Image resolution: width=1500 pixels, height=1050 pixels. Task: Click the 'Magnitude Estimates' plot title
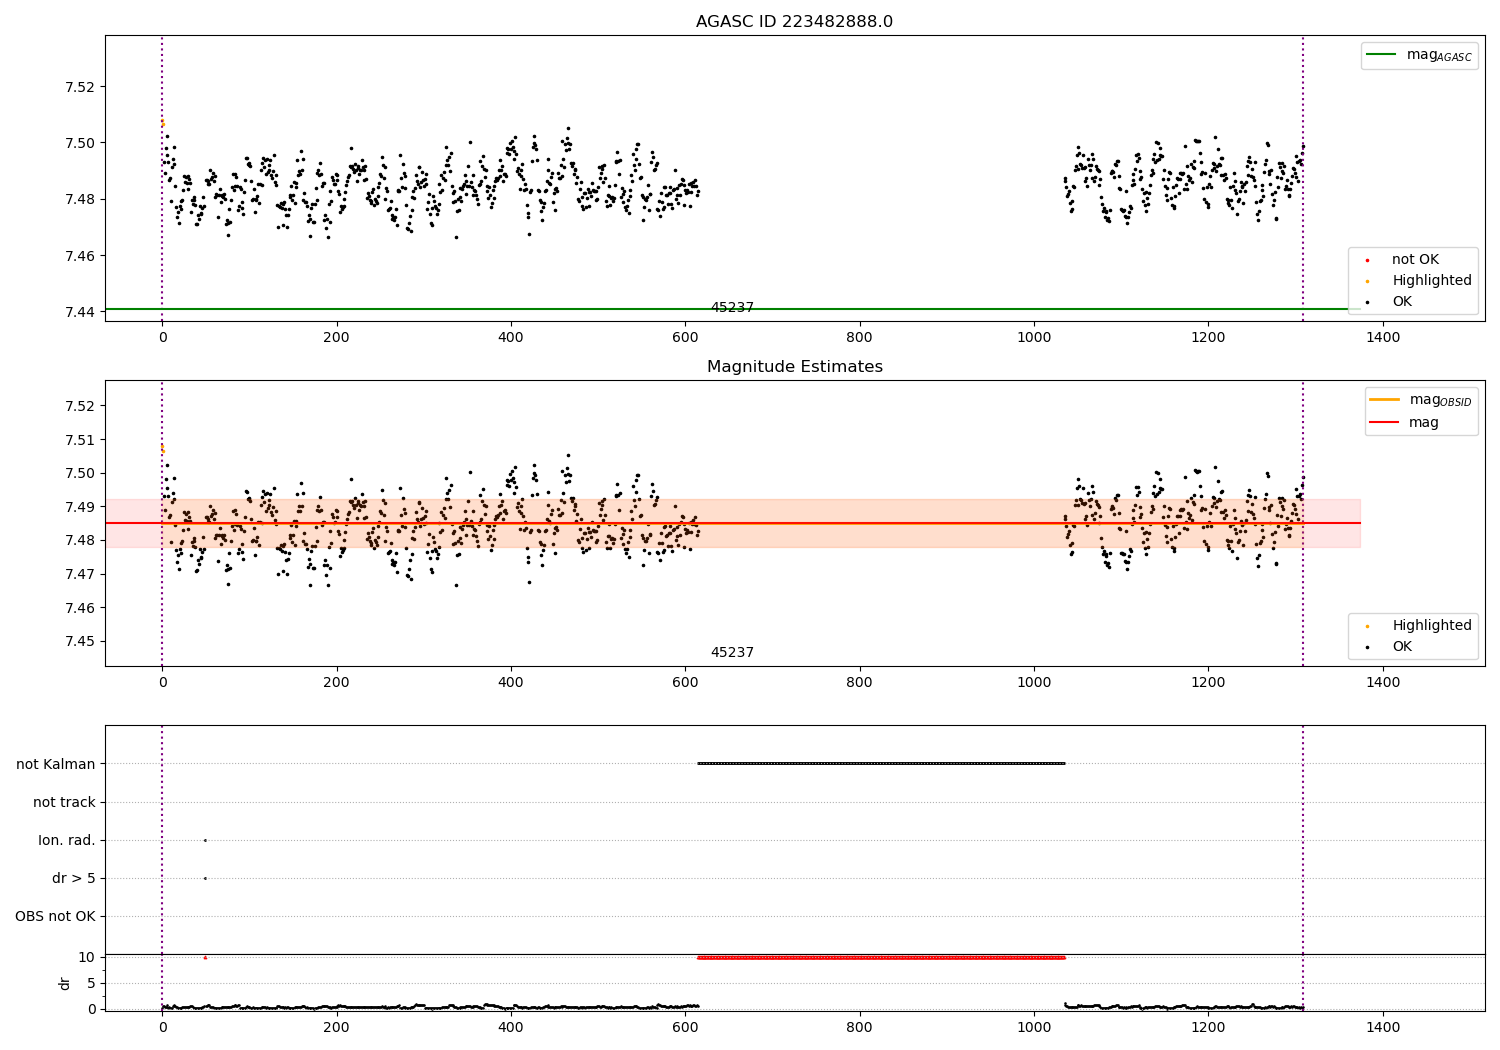pos(794,367)
